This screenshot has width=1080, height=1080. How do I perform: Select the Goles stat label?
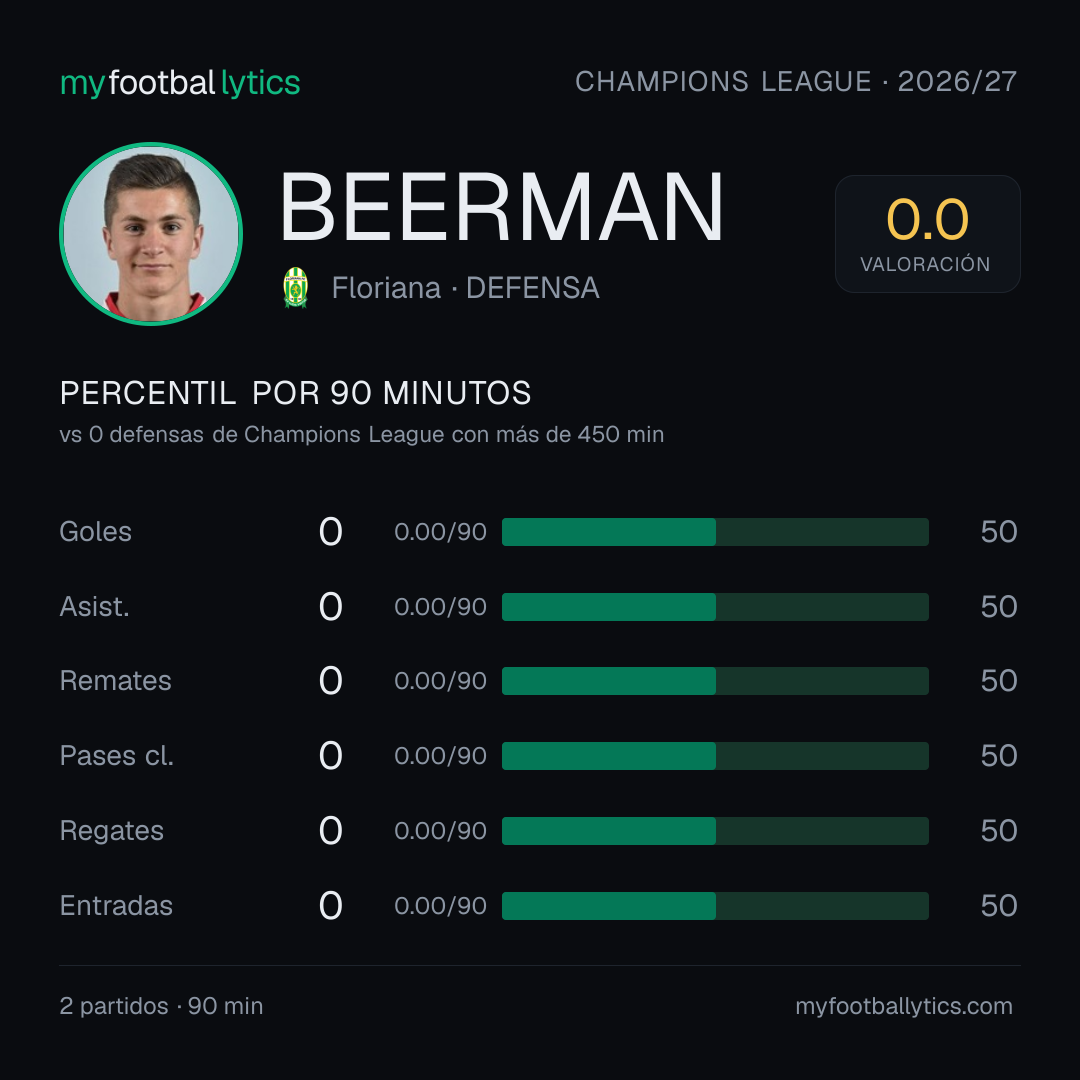(x=96, y=532)
